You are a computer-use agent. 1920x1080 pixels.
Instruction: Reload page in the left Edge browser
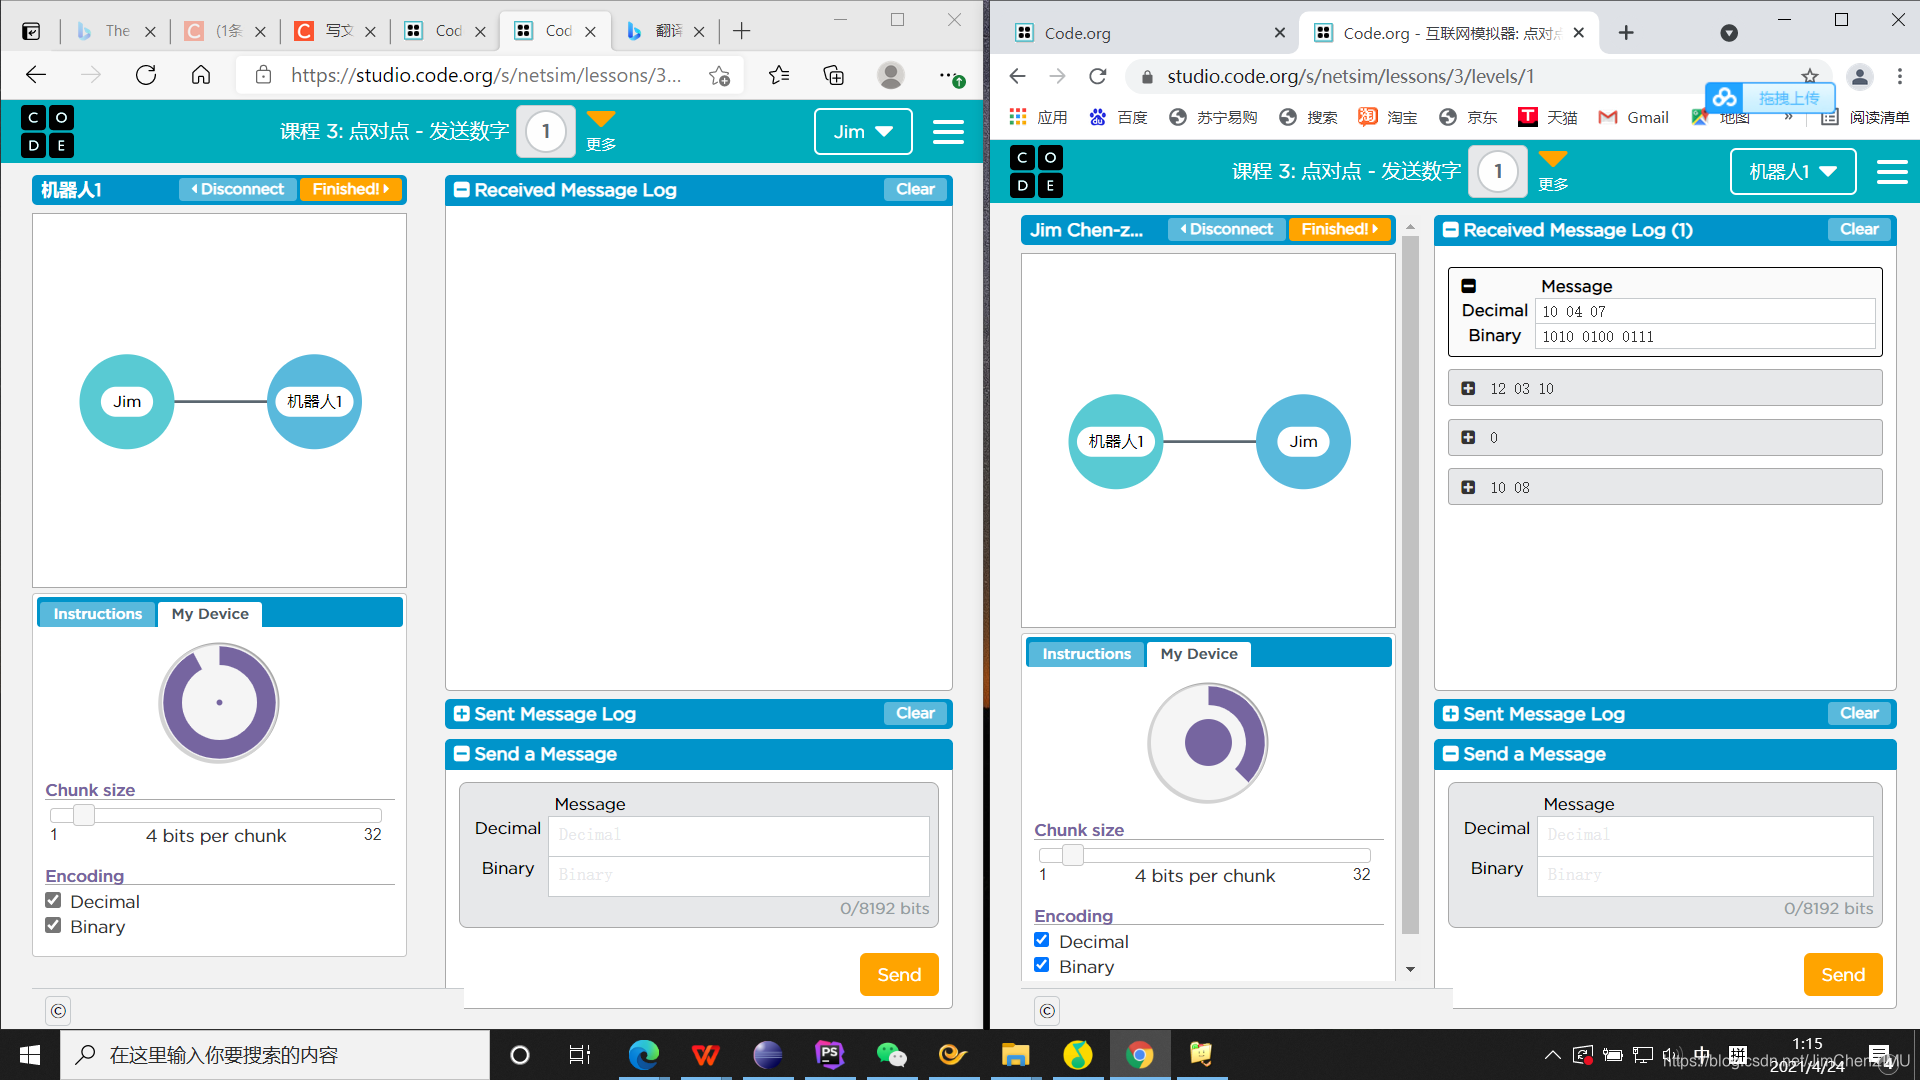(146, 75)
